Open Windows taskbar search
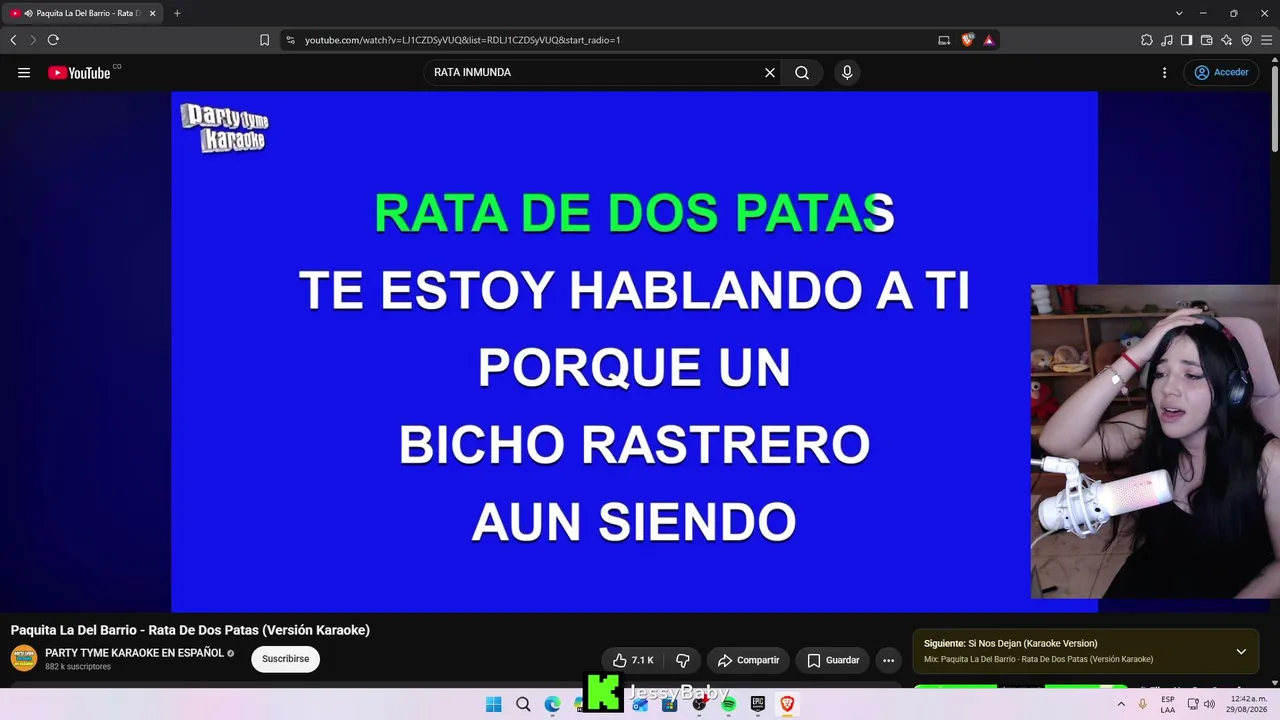This screenshot has height=720, width=1280. coord(523,704)
